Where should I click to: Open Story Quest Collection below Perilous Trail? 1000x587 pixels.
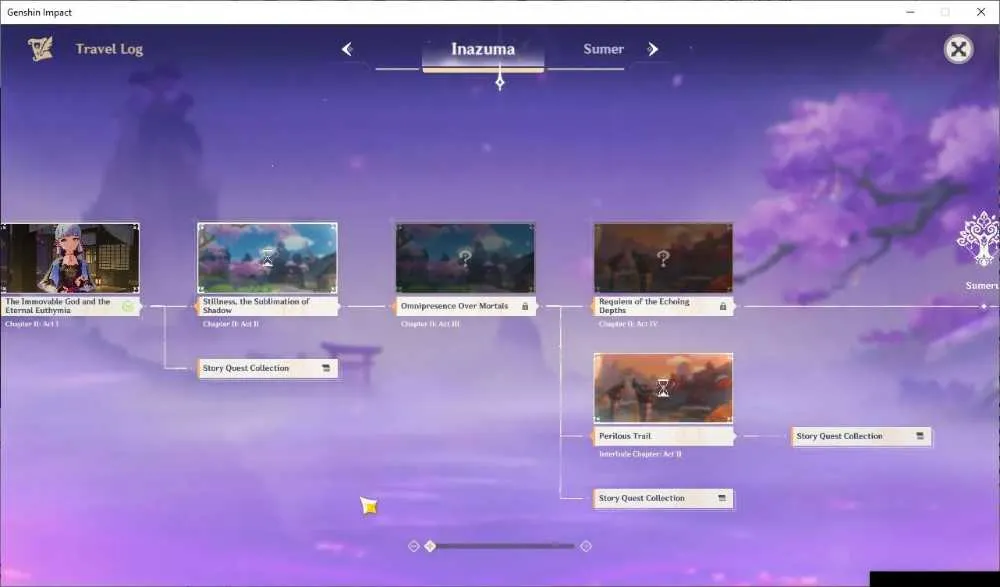pyautogui.click(x=663, y=498)
